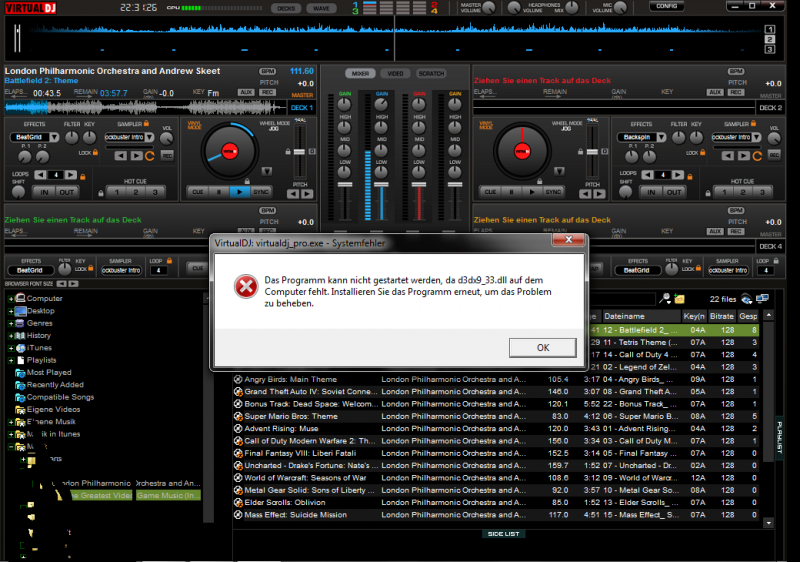This screenshot has height=562, width=800.
Task: Close the Systemfehler dialog with its X
Action: (568, 240)
